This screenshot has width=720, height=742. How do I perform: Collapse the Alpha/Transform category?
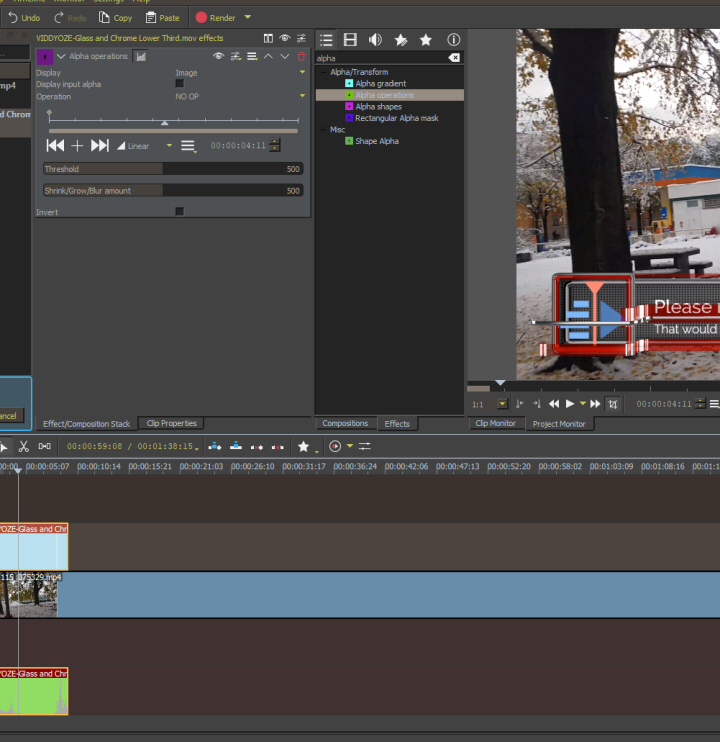coord(323,72)
